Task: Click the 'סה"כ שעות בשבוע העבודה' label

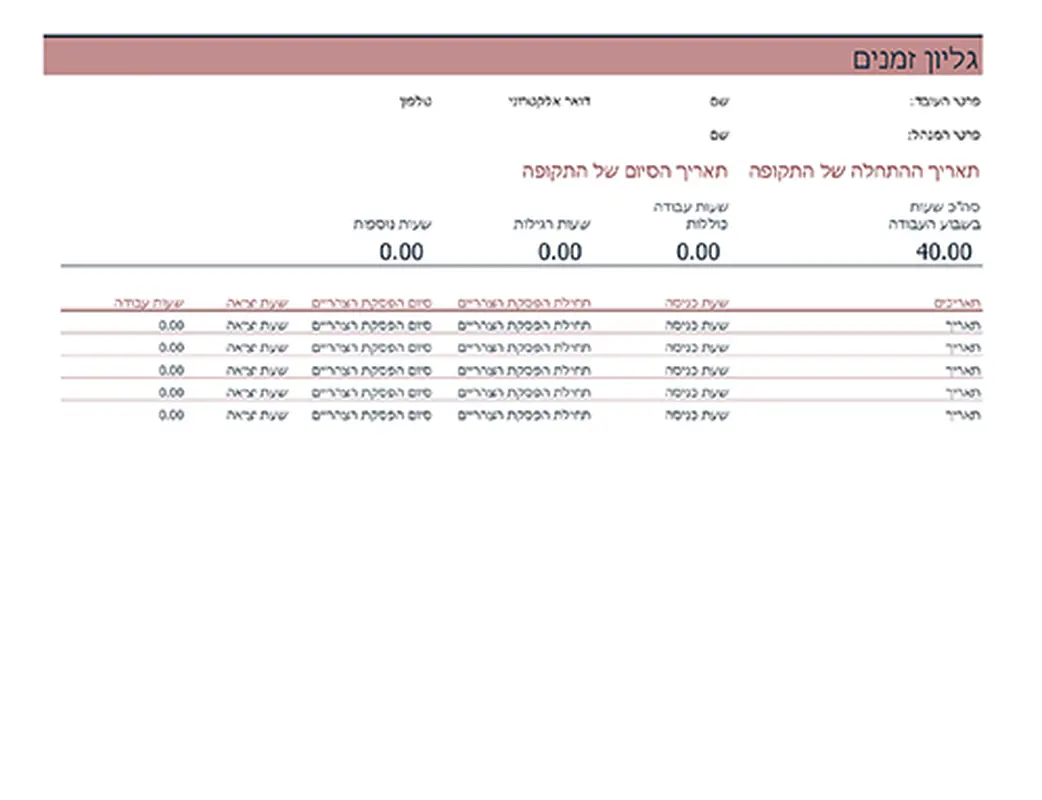Action: (934, 216)
